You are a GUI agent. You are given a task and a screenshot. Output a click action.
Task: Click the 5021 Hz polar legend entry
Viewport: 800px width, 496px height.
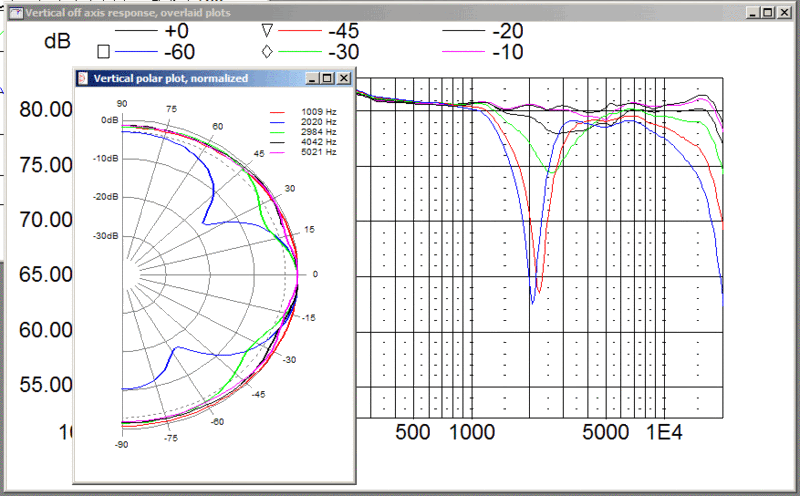click(303, 152)
